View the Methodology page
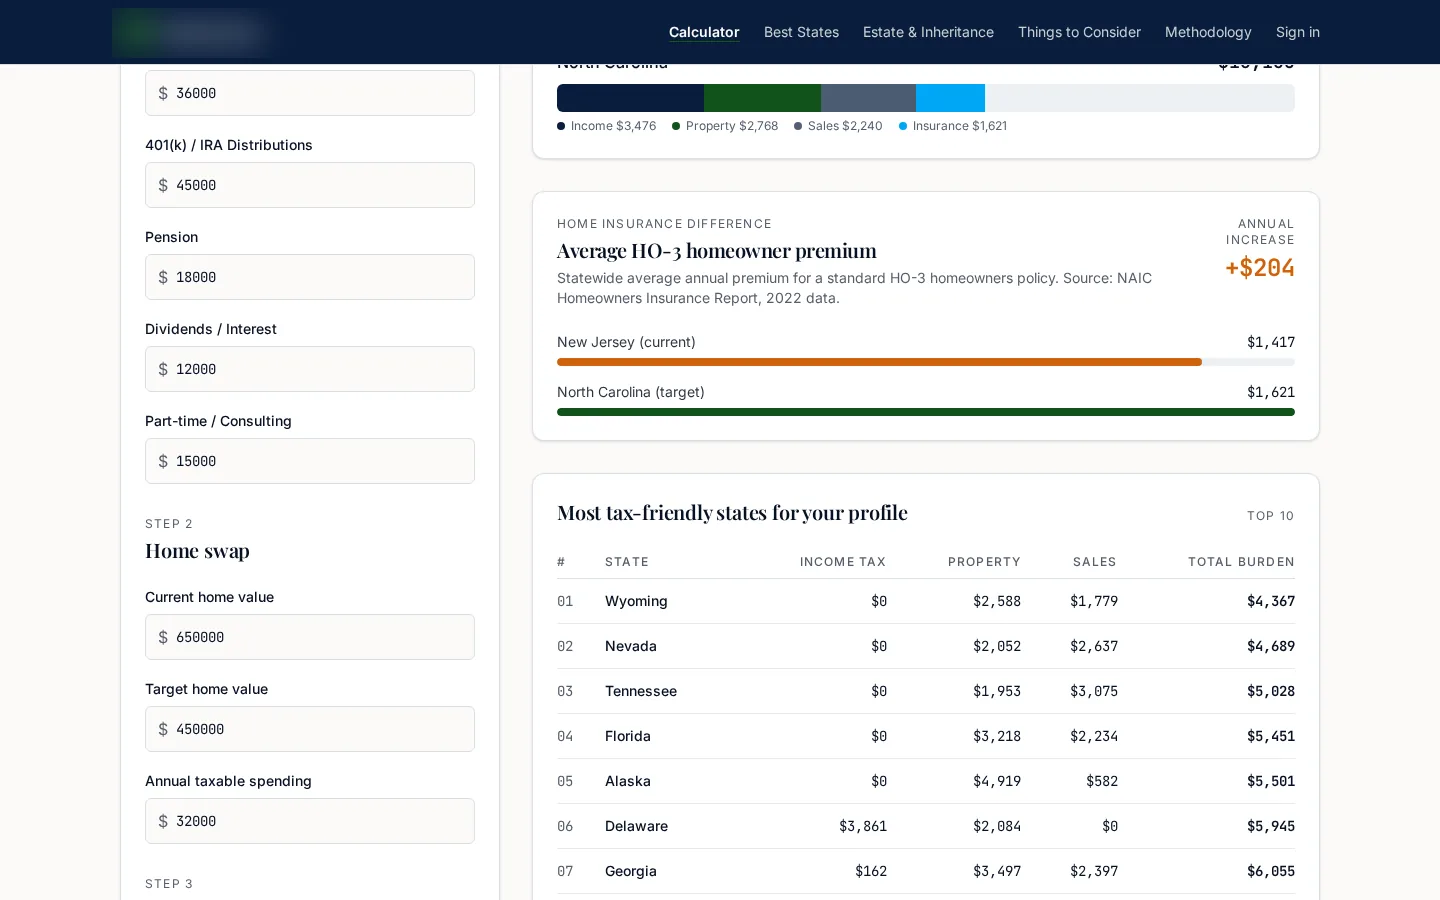The width and height of the screenshot is (1440, 900). click(x=1208, y=32)
